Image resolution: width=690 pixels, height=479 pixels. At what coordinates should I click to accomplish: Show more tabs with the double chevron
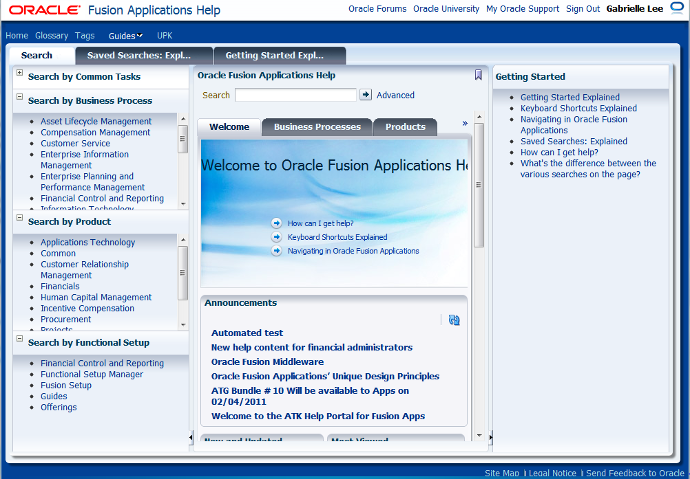(x=465, y=123)
